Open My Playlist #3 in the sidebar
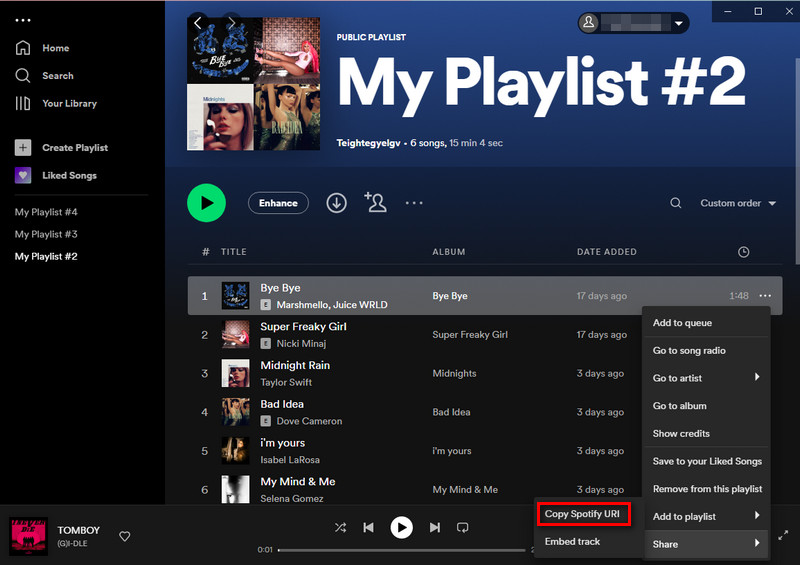The height and width of the screenshot is (565, 800). 46,234
